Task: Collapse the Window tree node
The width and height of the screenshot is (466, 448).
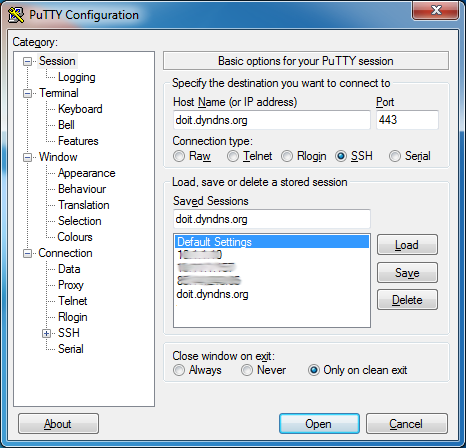Action: pos(27,157)
